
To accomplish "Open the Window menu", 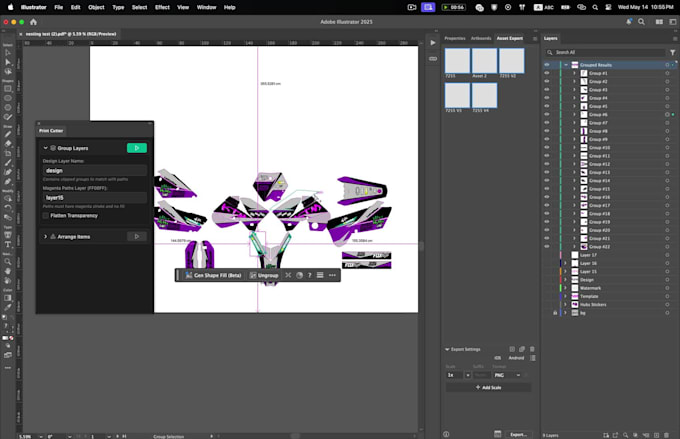I will (206, 7).
